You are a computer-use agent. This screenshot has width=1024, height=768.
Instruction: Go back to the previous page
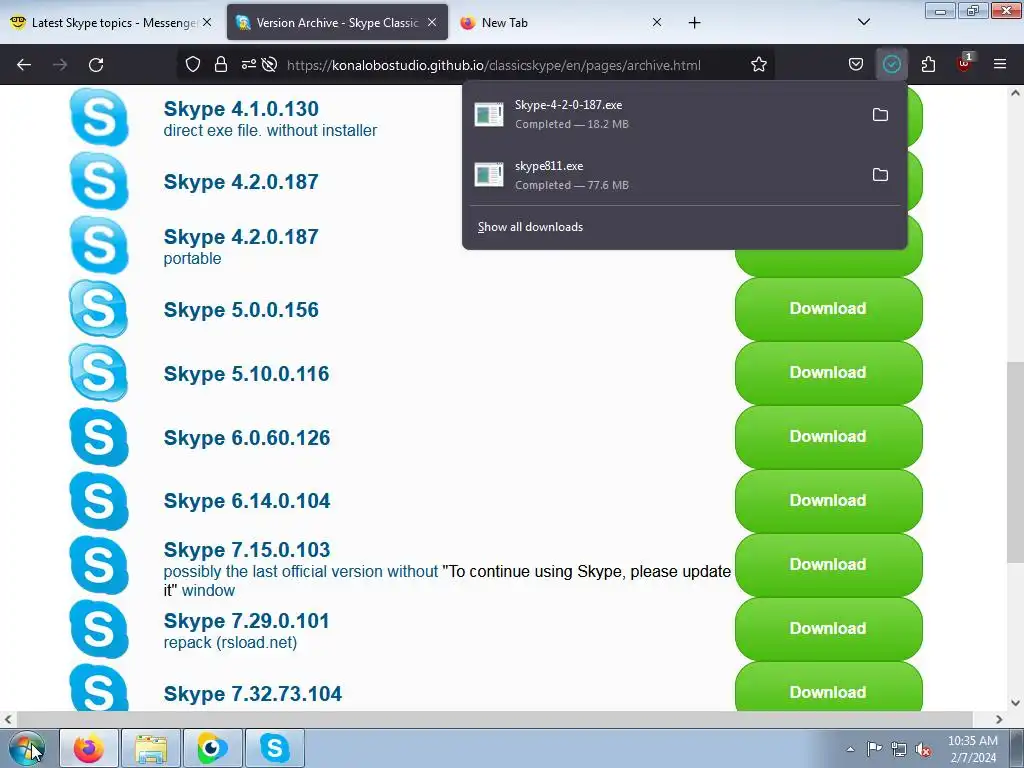coord(24,65)
